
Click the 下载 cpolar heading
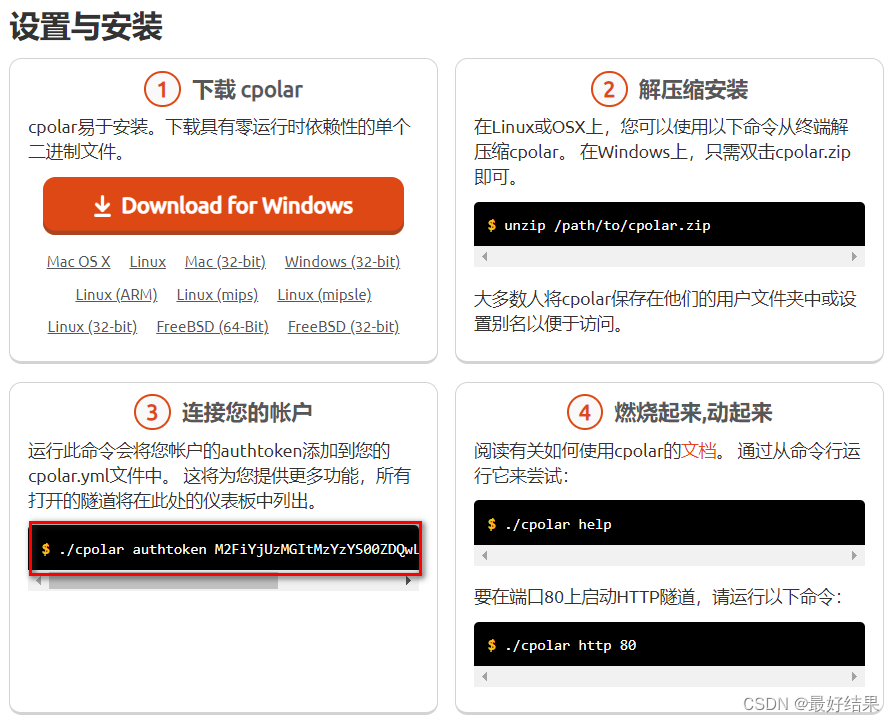point(248,90)
